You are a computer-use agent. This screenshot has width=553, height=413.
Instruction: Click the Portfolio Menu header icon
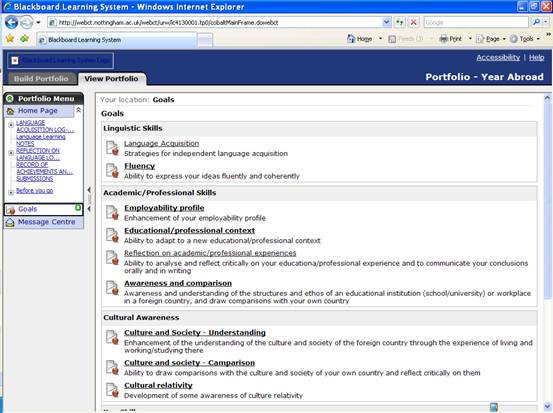(10, 99)
